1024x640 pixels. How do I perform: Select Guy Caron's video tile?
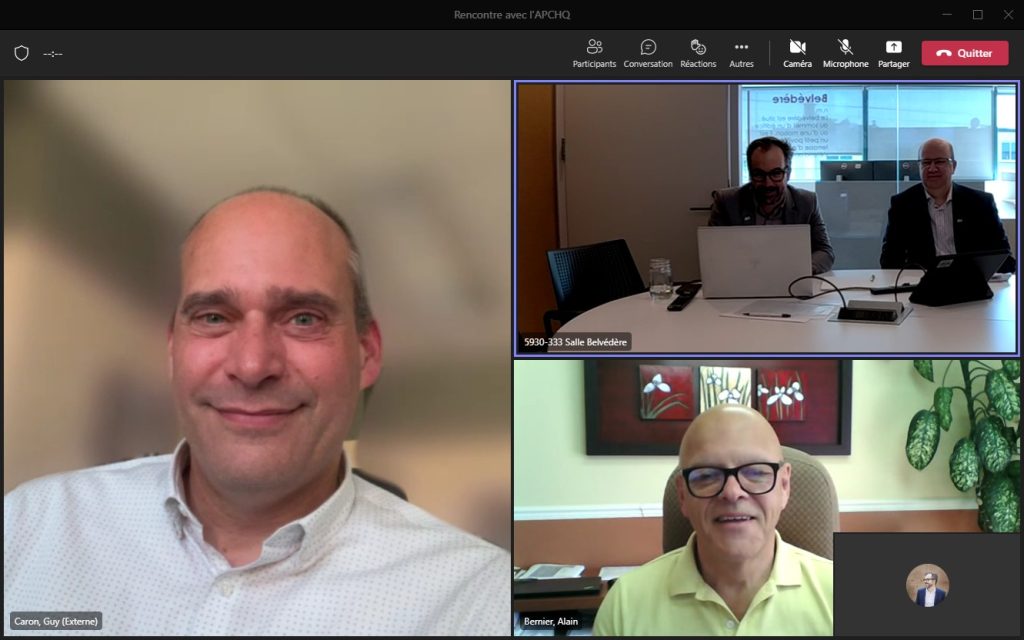tap(257, 350)
